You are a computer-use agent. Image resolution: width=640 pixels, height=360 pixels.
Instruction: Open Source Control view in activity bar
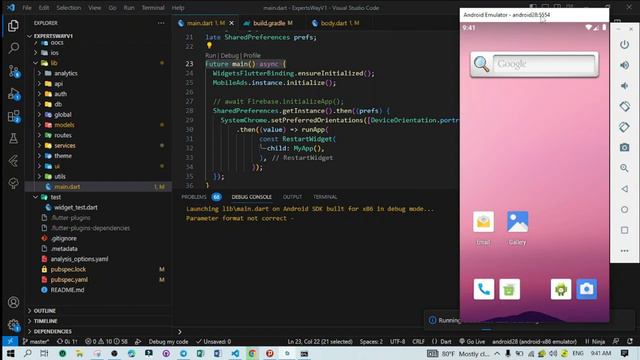pos(13,71)
